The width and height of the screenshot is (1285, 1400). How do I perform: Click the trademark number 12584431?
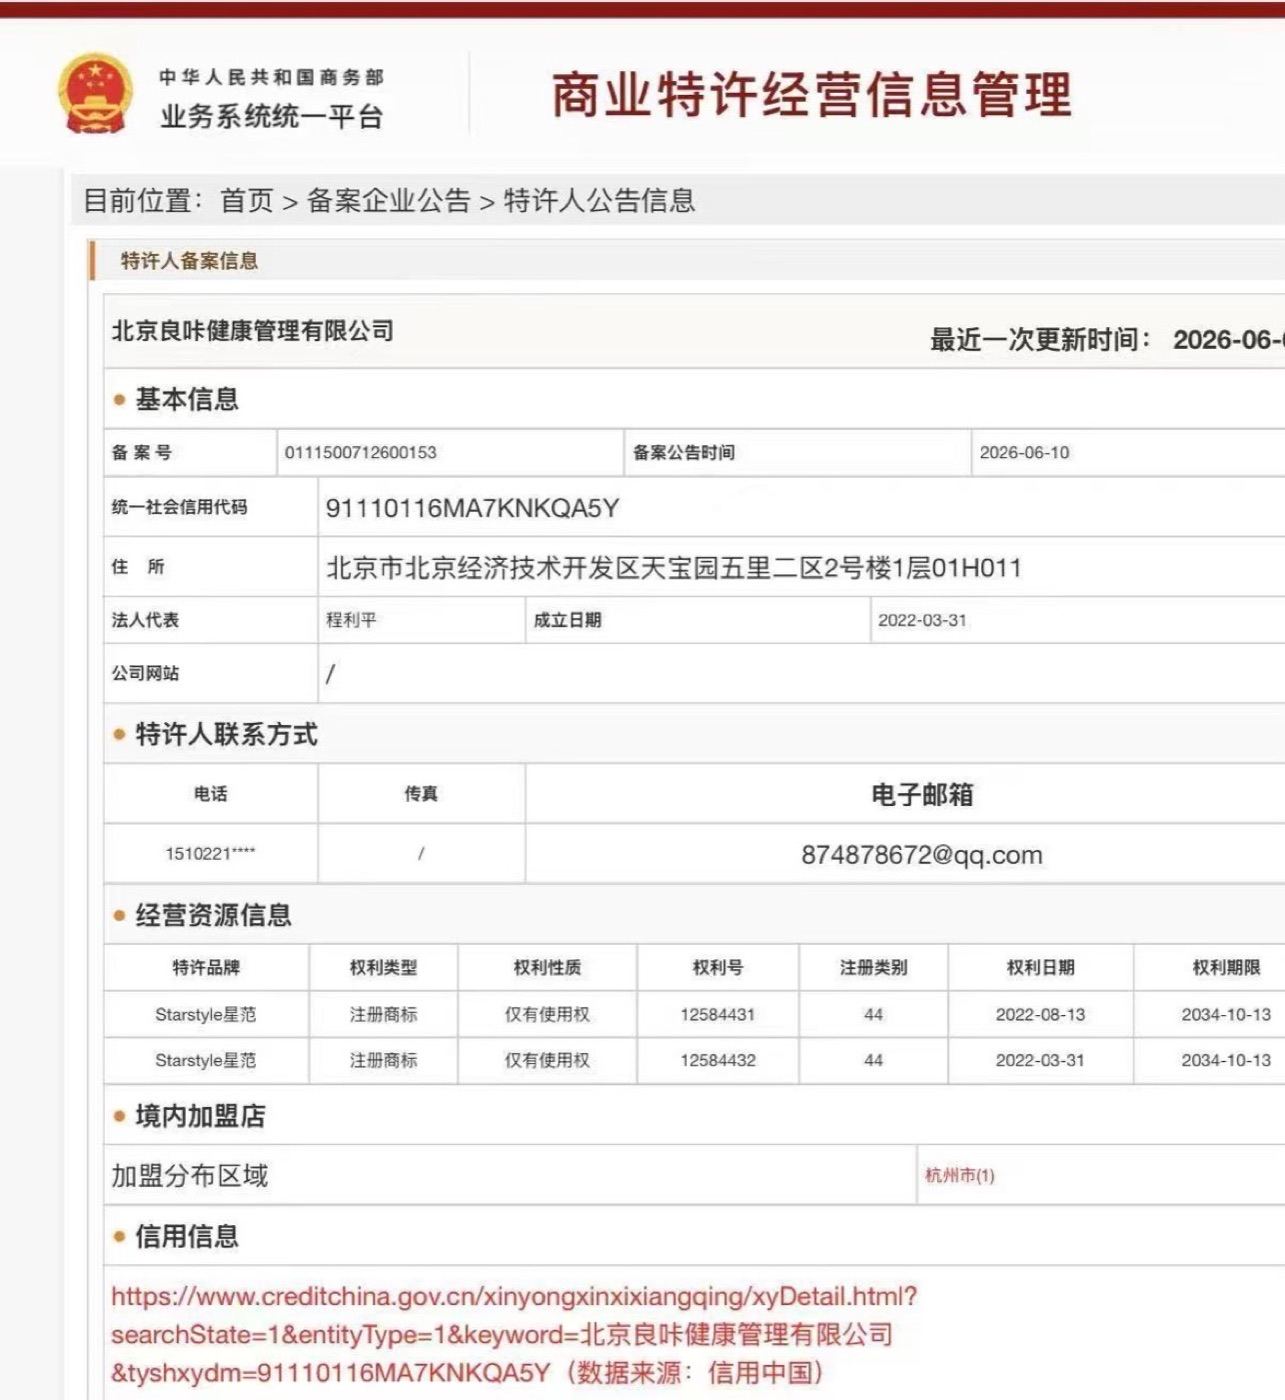(718, 1014)
